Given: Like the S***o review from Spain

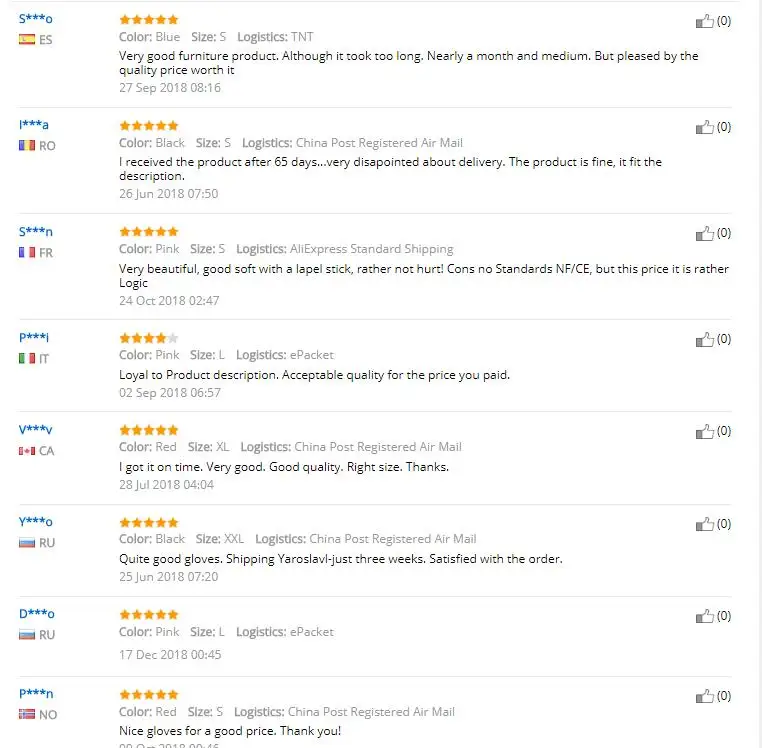Looking at the screenshot, I should tap(705, 21).
